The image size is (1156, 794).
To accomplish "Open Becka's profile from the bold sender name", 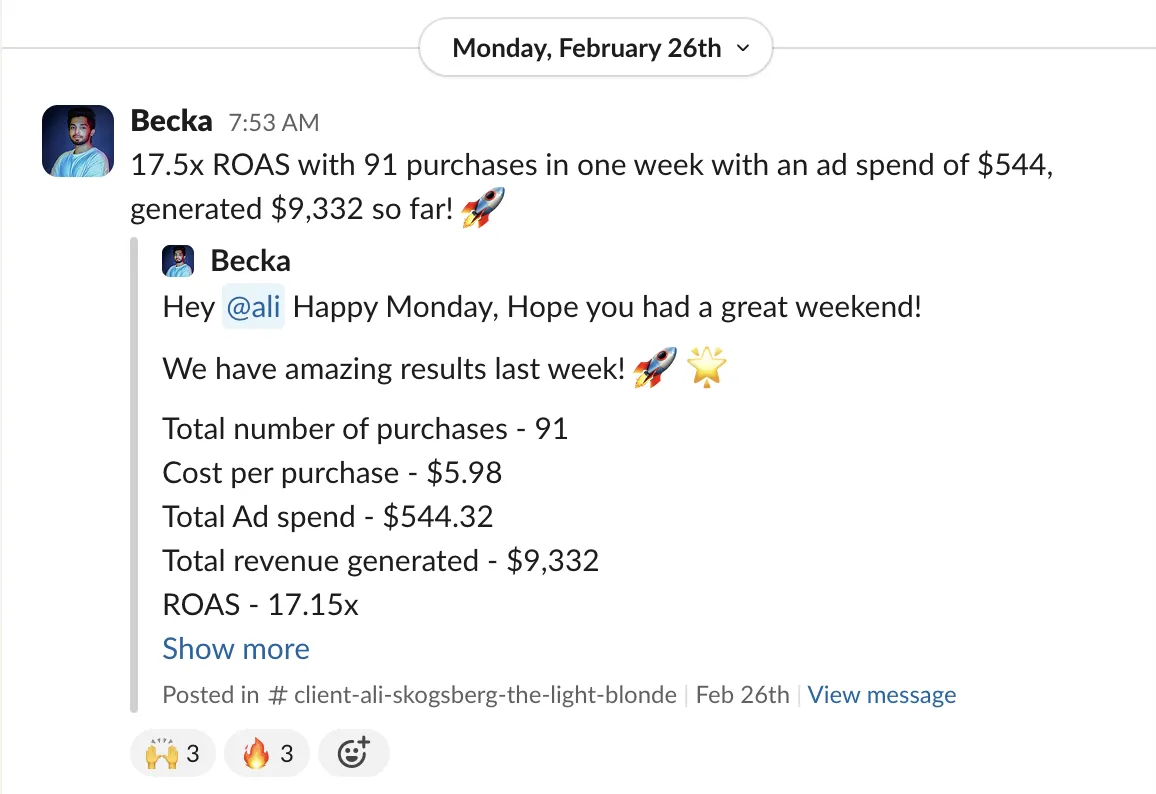I will pyautogui.click(x=171, y=122).
